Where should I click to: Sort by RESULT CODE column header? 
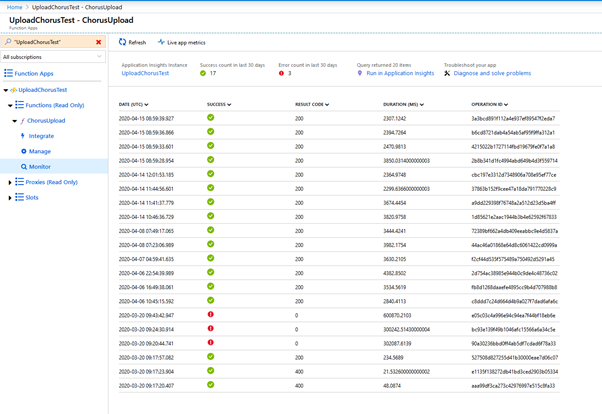click(312, 104)
